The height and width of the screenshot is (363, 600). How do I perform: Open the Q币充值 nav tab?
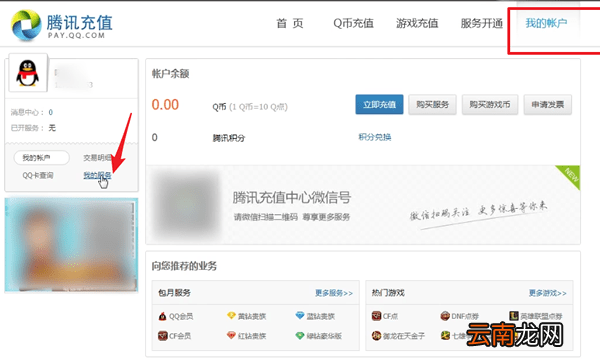[353, 23]
